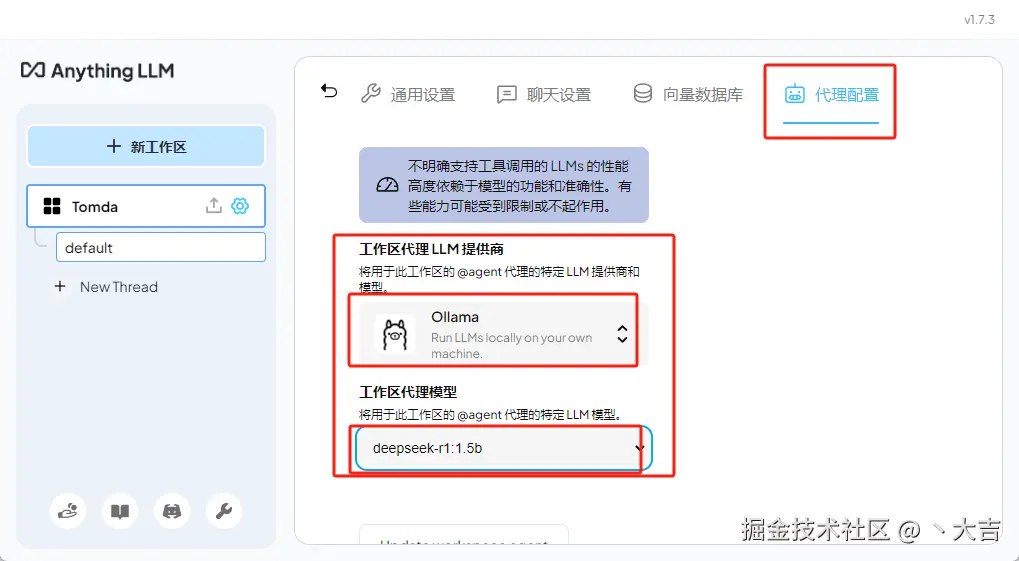Open the wrench settings icon in sidebar
Screen dimensions: 1019x561
224,512
